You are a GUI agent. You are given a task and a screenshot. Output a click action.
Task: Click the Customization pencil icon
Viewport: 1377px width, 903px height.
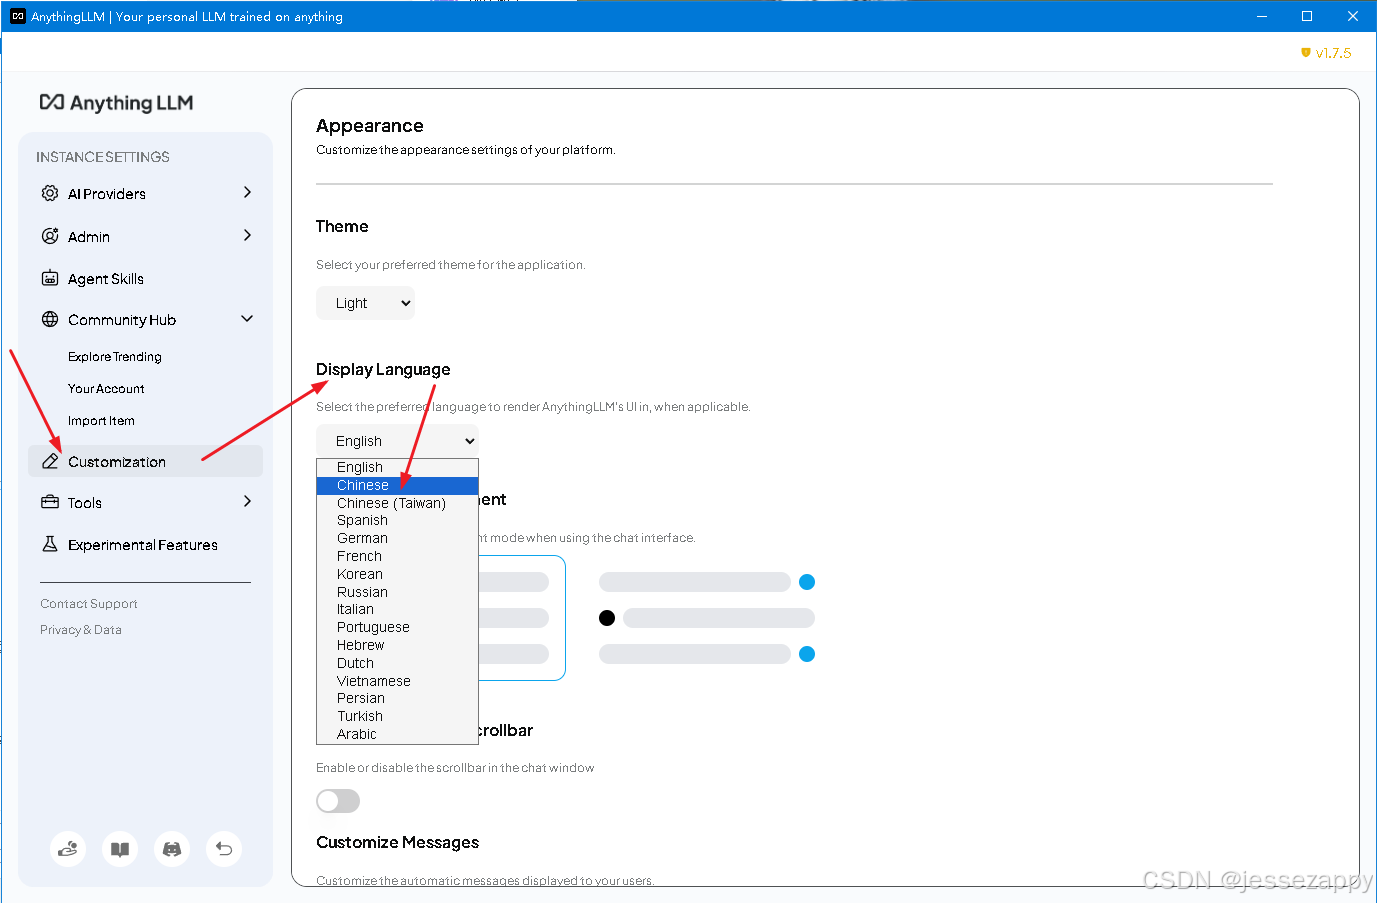[x=50, y=461]
